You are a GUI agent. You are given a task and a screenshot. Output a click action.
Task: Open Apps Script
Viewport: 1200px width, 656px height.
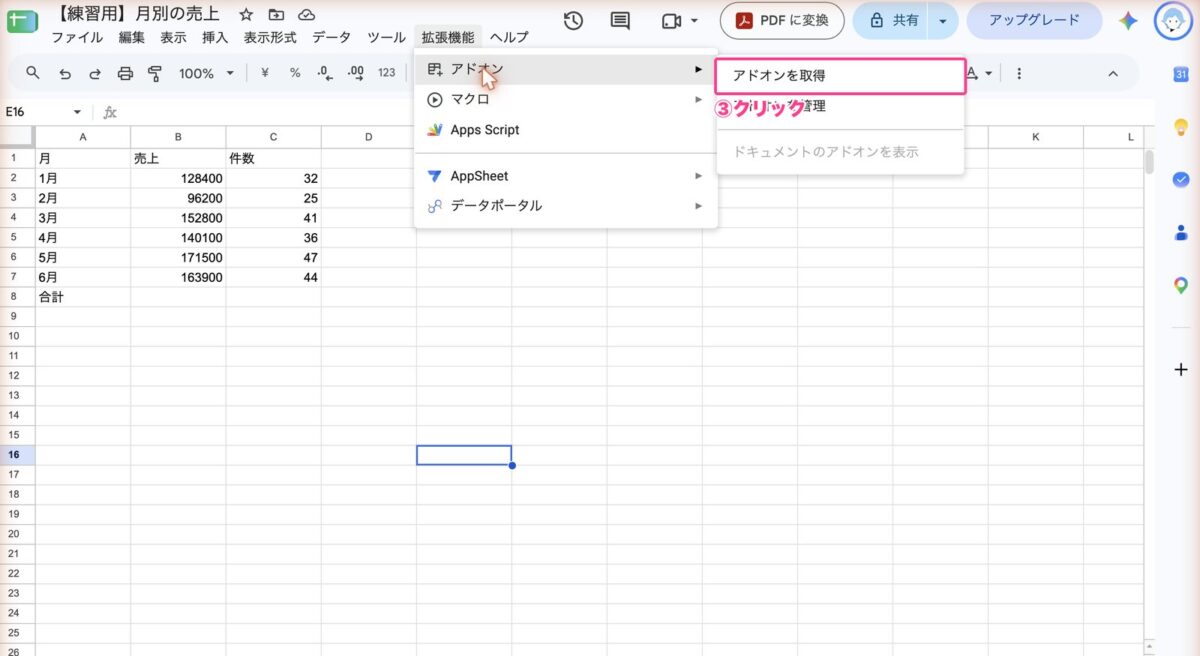click(566, 130)
